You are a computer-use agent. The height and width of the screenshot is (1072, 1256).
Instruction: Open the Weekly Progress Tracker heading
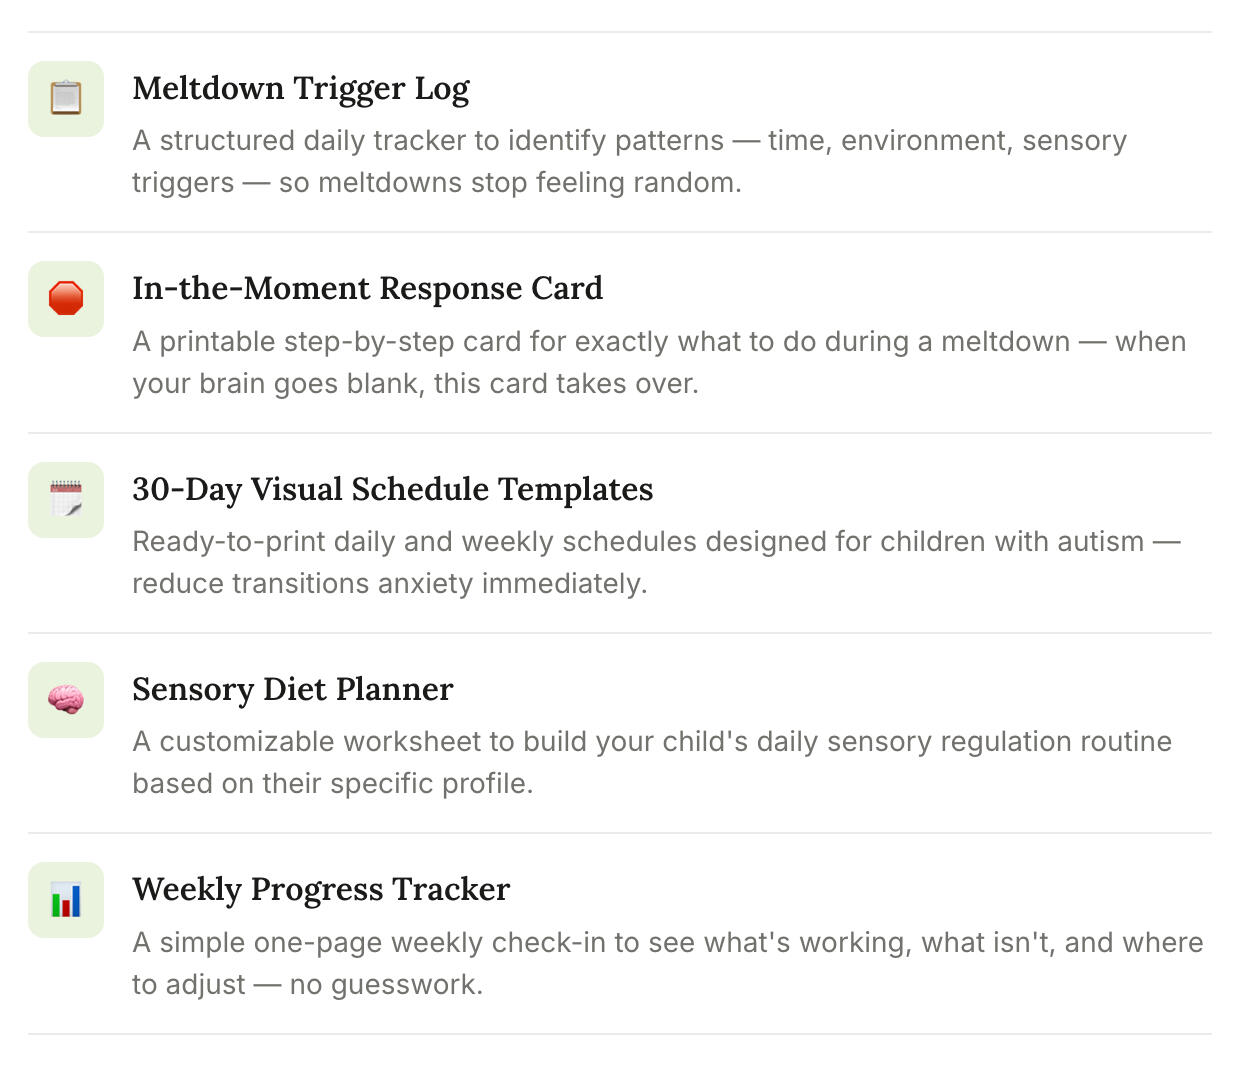321,889
